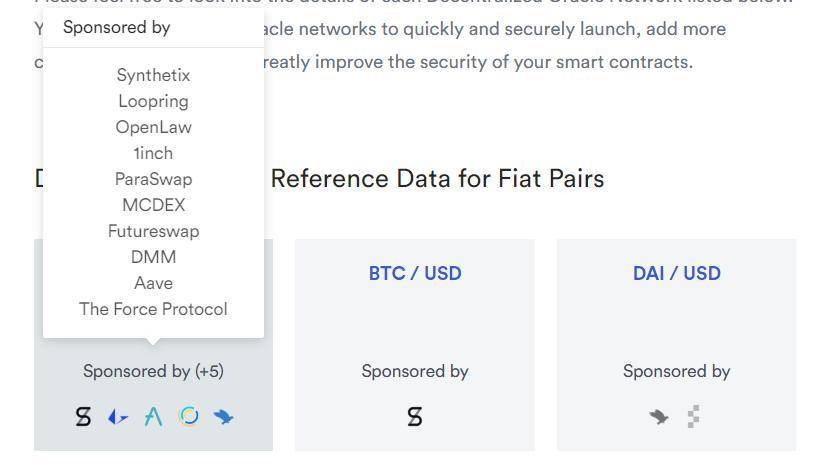The width and height of the screenshot is (834, 470).
Task: Choose OpenLaw from the sponsor popup
Action: point(153,127)
